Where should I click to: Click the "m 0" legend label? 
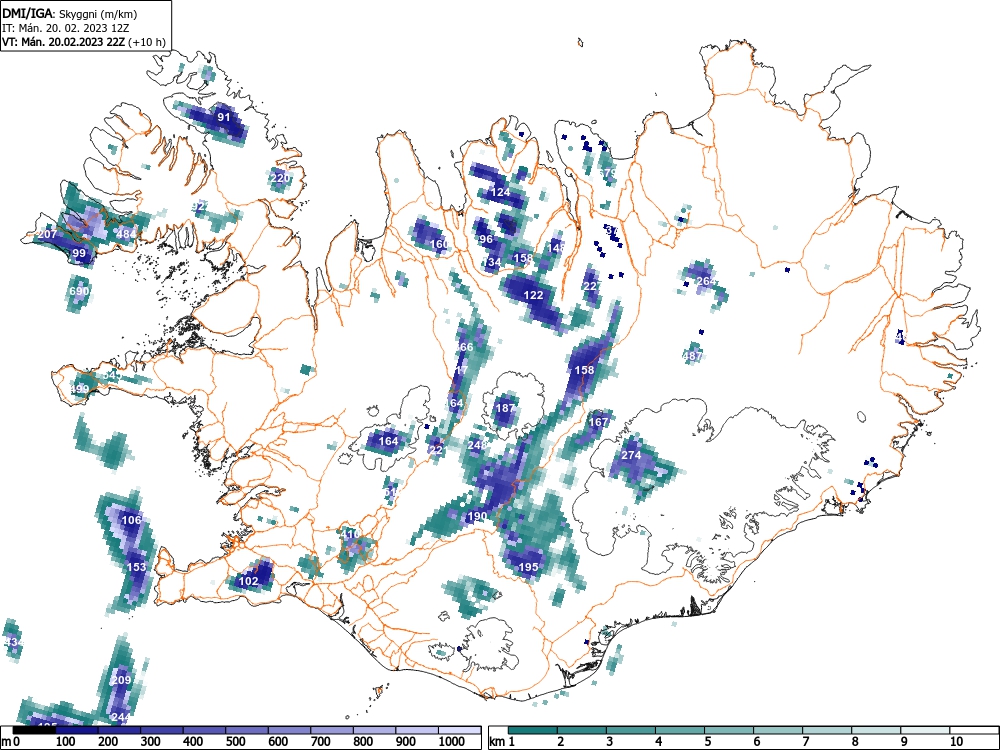[11, 742]
